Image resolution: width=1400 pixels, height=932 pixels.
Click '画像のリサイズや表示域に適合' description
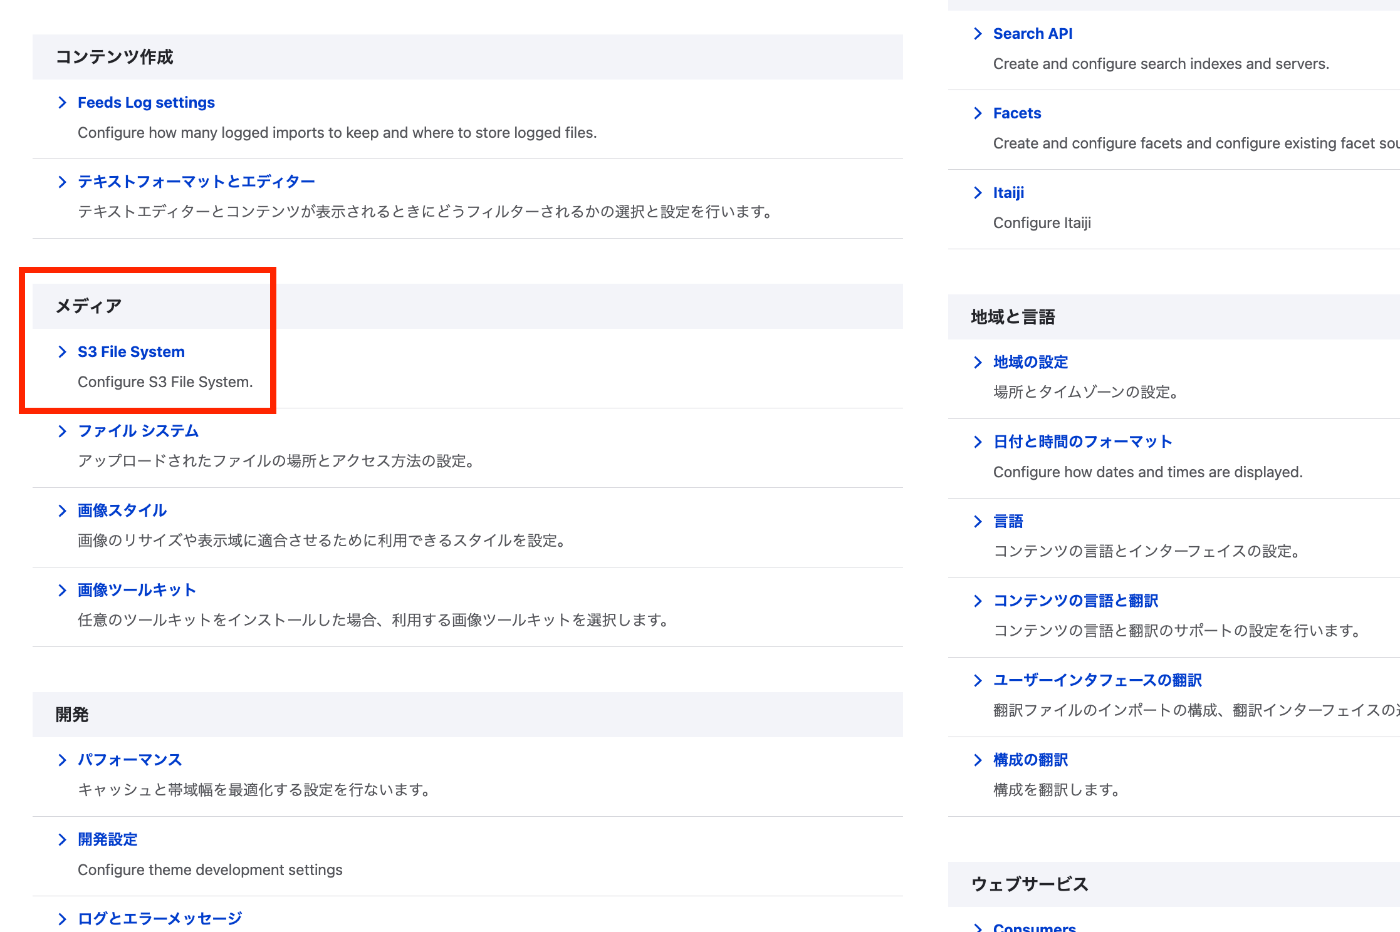click(323, 541)
